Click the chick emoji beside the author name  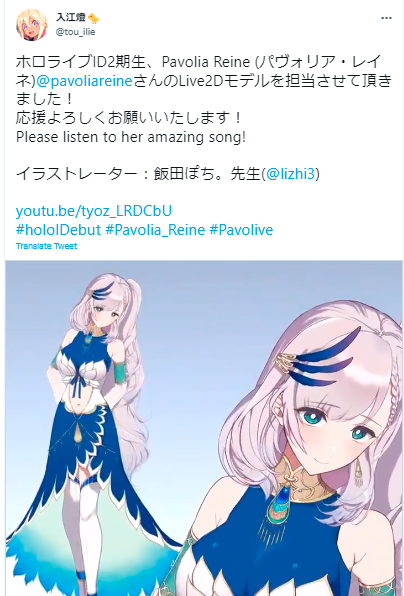click(93, 18)
